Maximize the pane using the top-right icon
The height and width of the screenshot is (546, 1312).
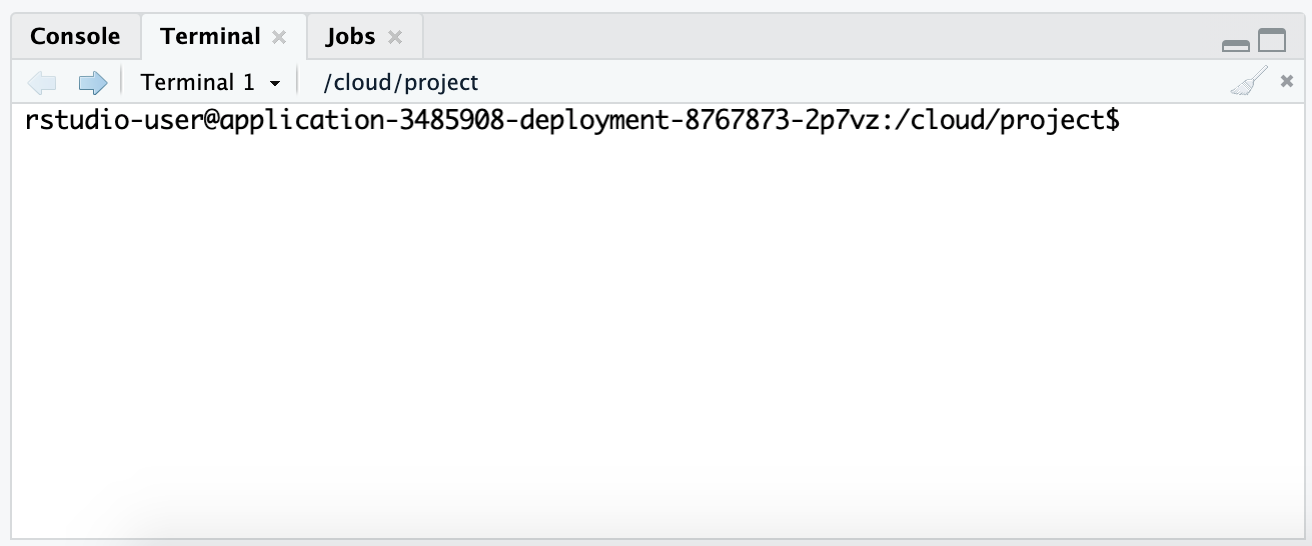pyautogui.click(x=1271, y=40)
